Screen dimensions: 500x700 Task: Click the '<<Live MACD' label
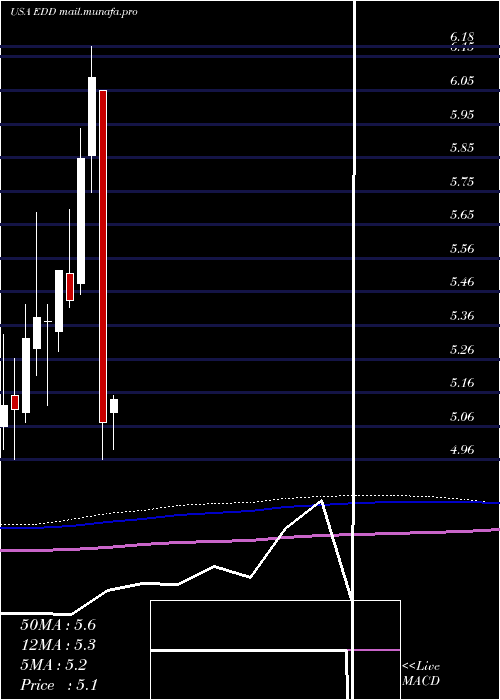pyautogui.click(x=421, y=673)
